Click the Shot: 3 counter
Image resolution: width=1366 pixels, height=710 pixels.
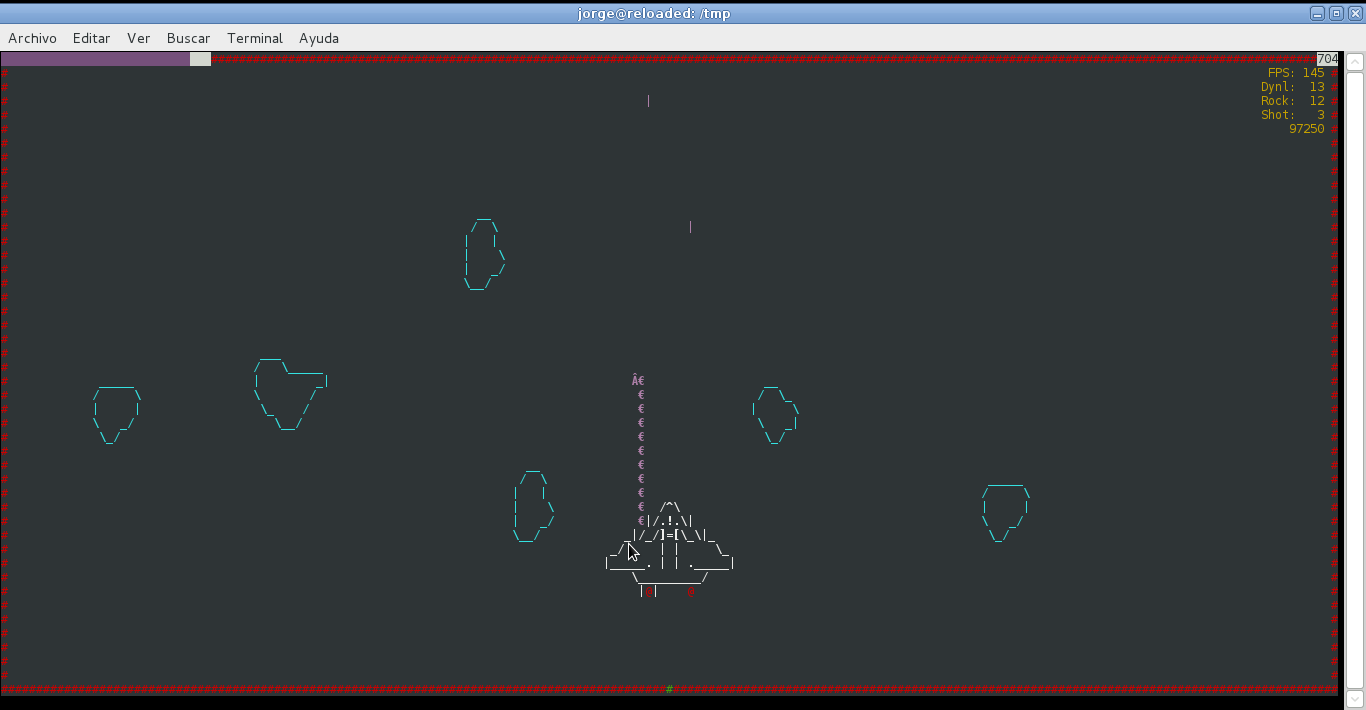coord(1292,115)
